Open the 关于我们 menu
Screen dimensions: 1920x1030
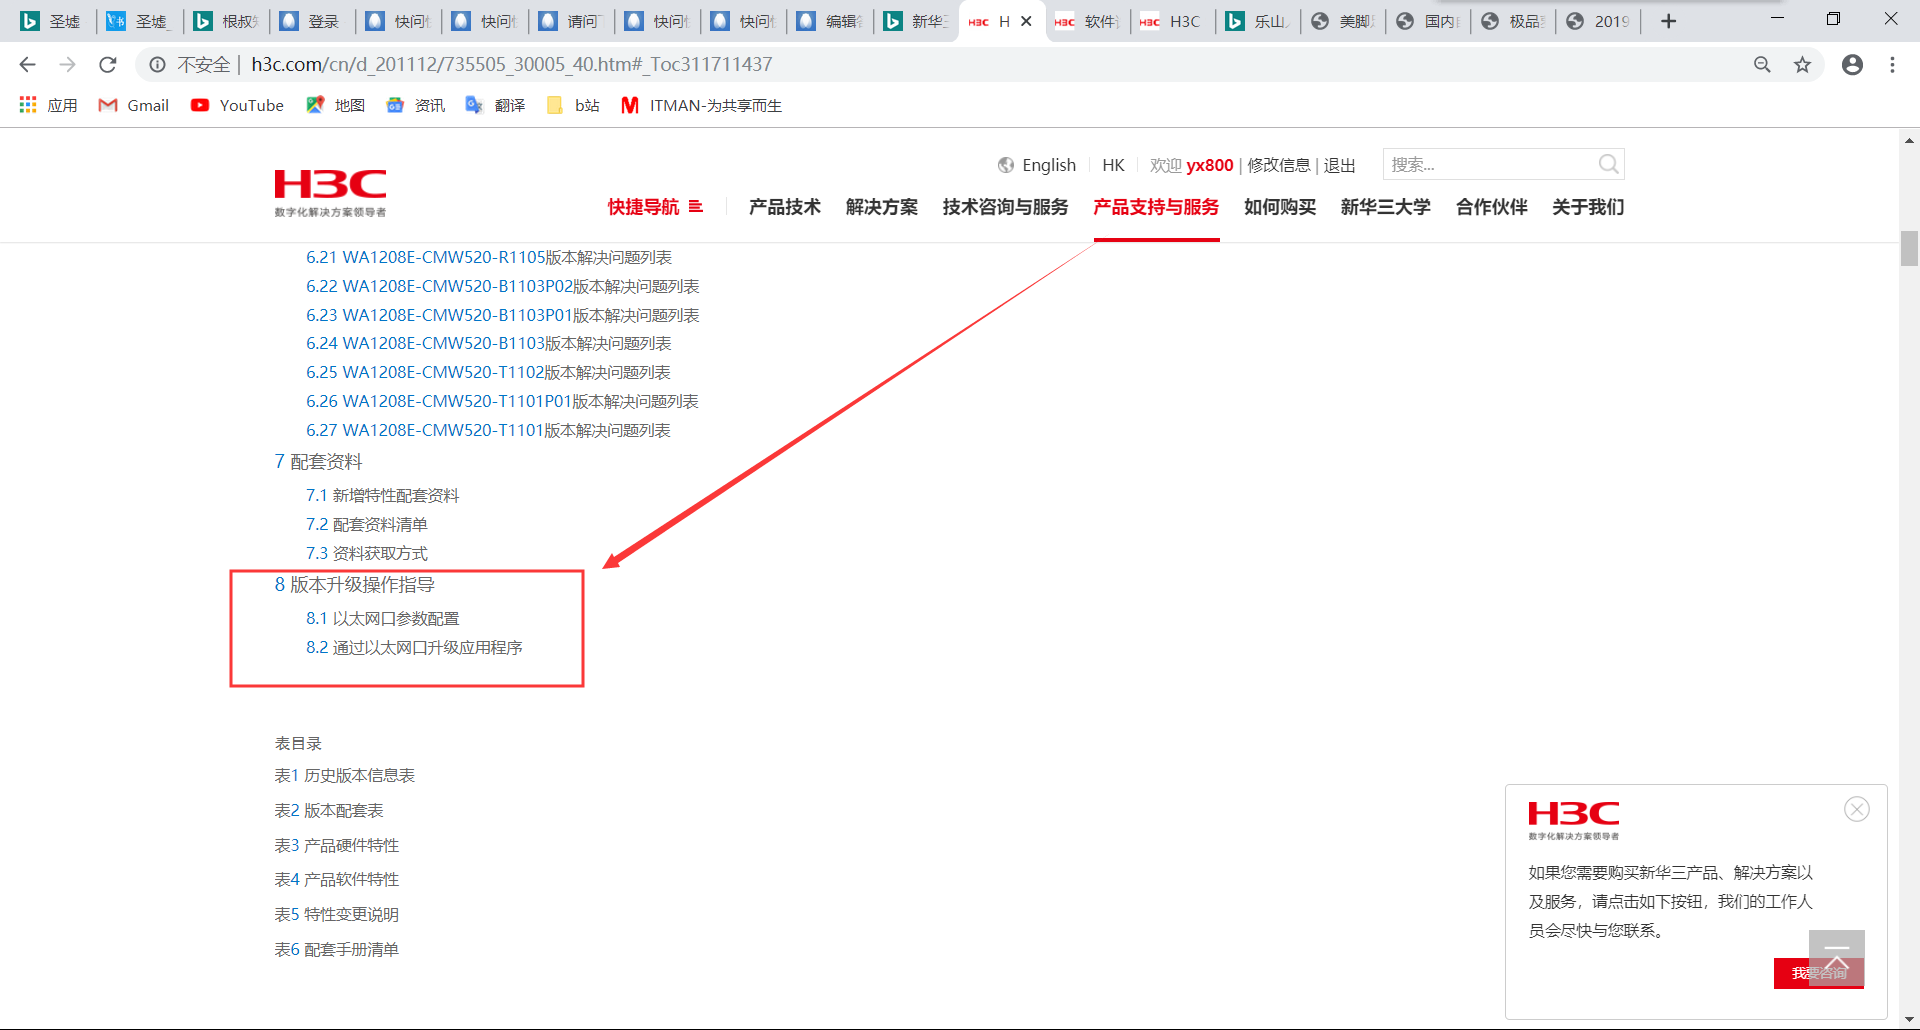click(1588, 207)
